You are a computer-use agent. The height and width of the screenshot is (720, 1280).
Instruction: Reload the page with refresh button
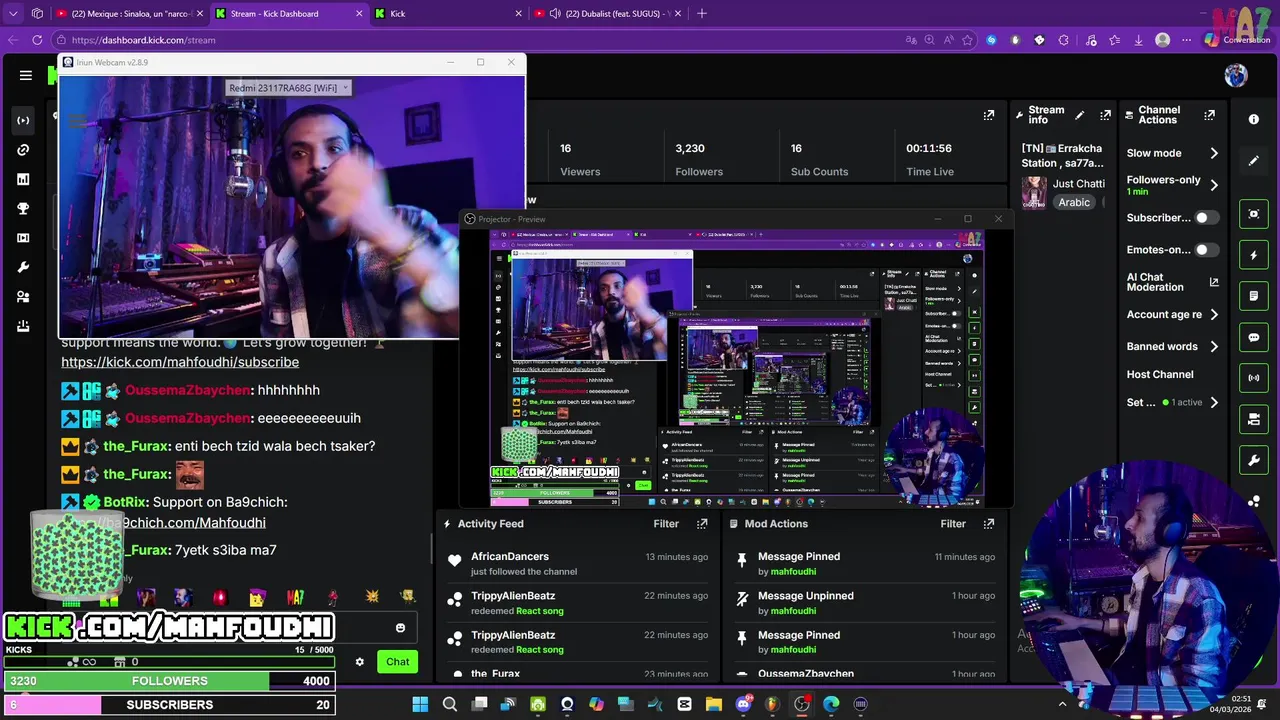tap(37, 40)
